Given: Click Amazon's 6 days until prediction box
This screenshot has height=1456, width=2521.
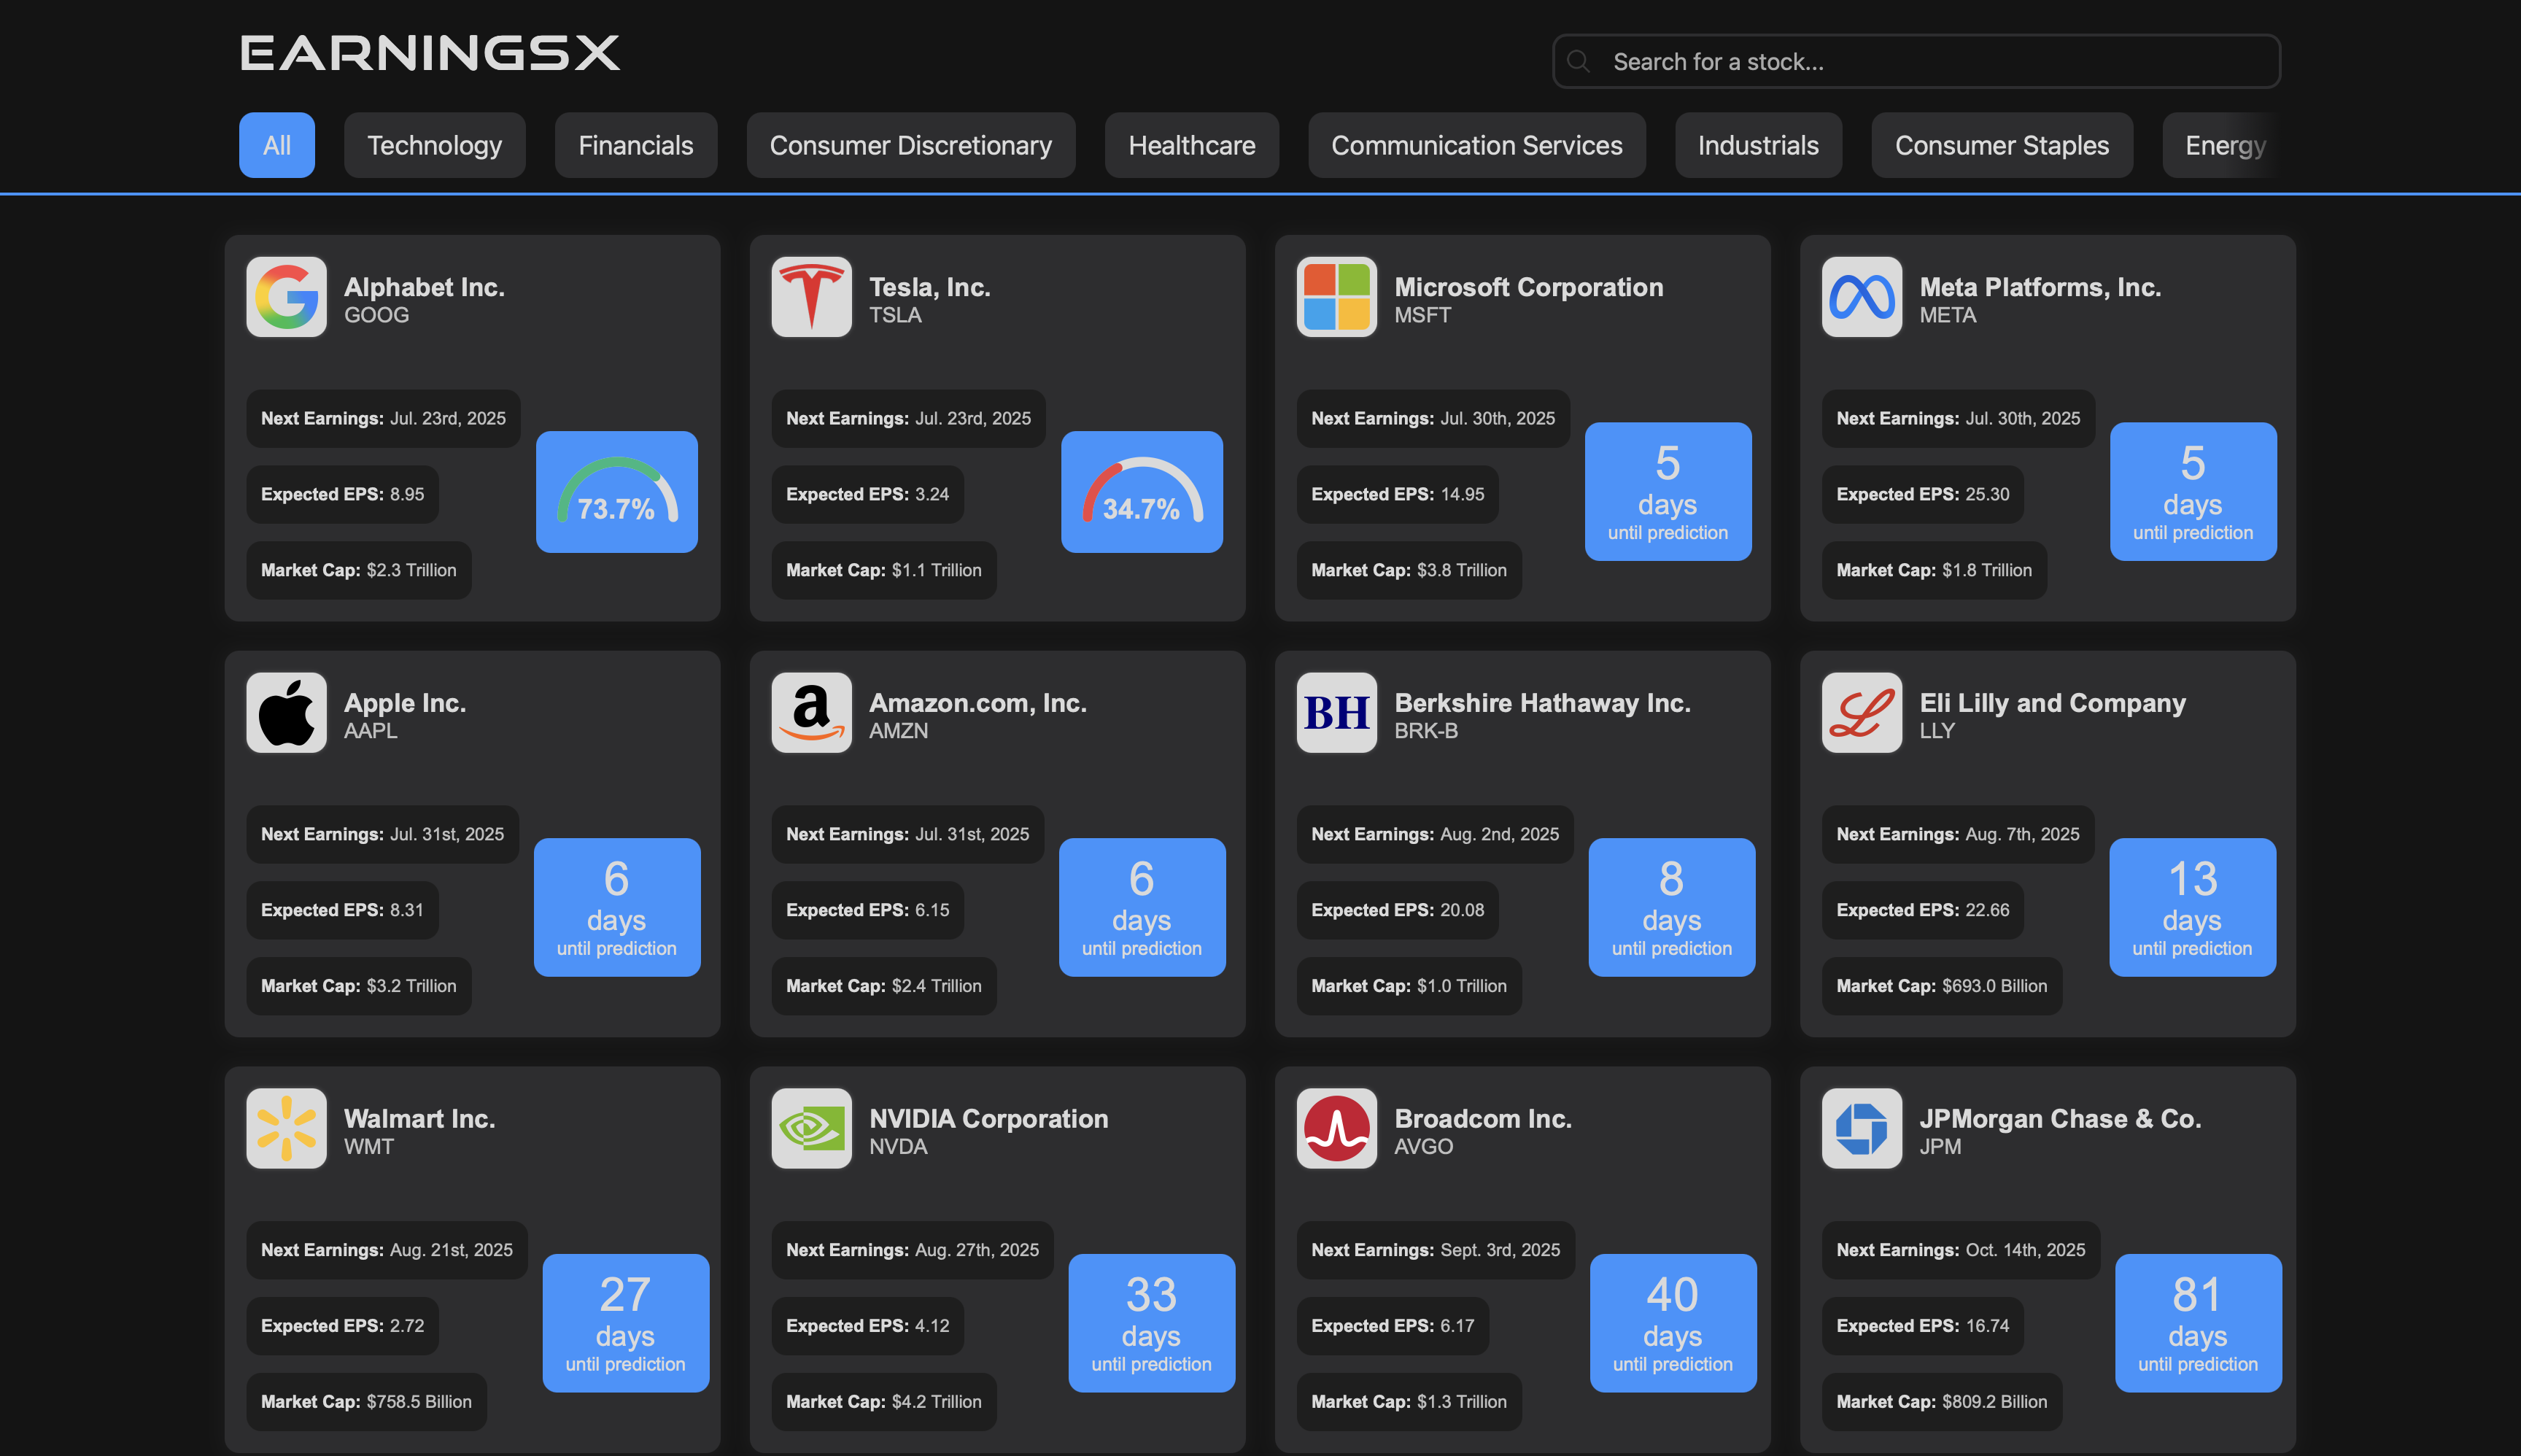Looking at the screenshot, I should pos(1141,907).
